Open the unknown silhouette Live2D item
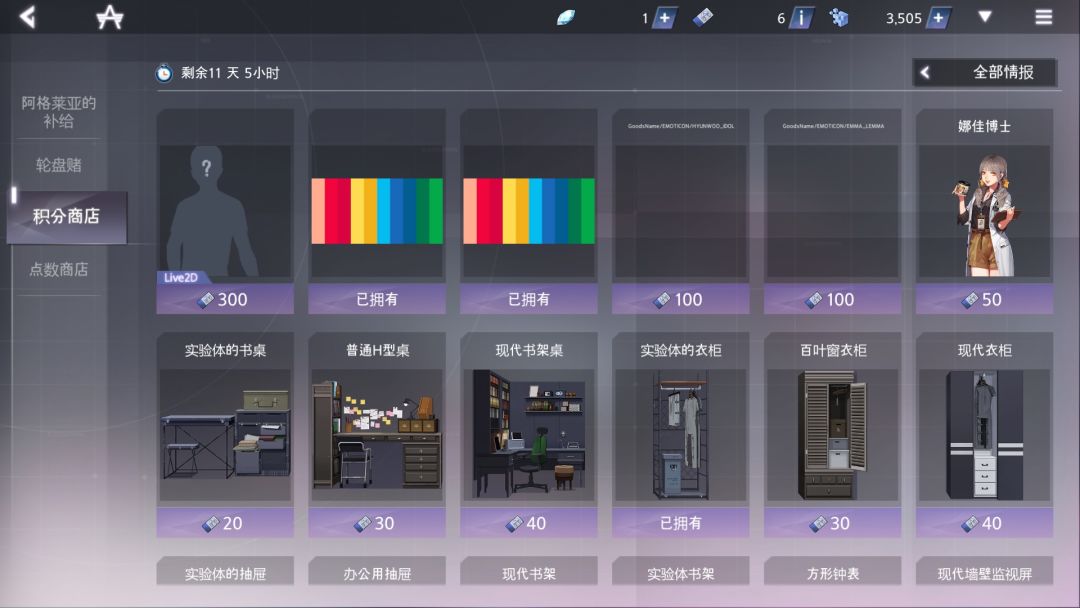This screenshot has width=1080, height=608. (225, 211)
